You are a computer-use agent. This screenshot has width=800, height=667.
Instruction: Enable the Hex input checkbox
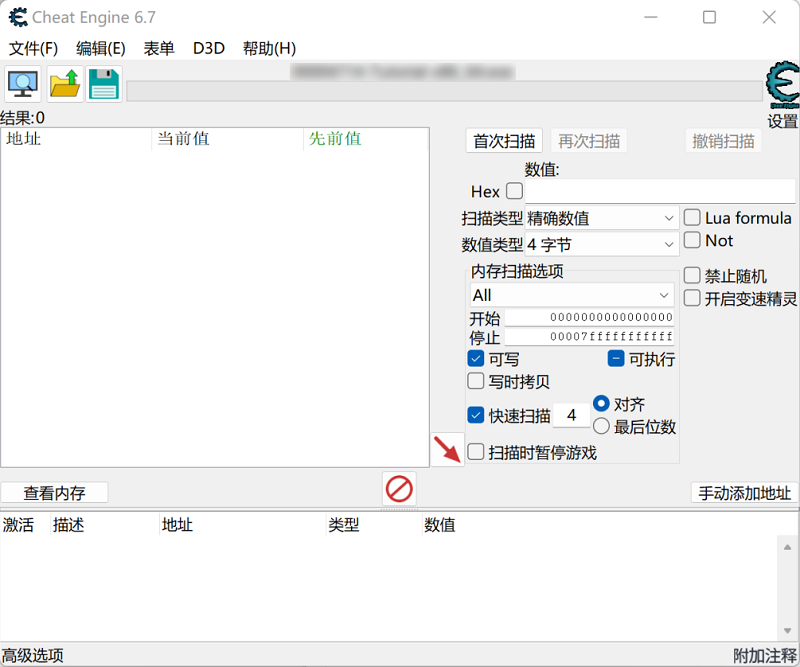tap(514, 191)
